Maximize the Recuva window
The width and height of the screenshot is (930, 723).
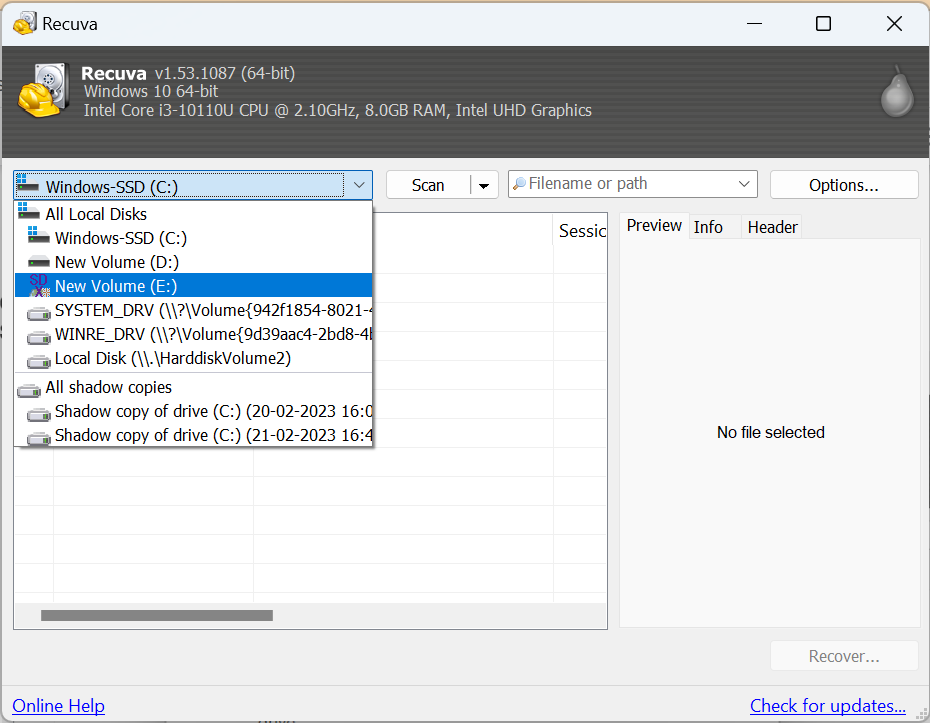point(823,24)
